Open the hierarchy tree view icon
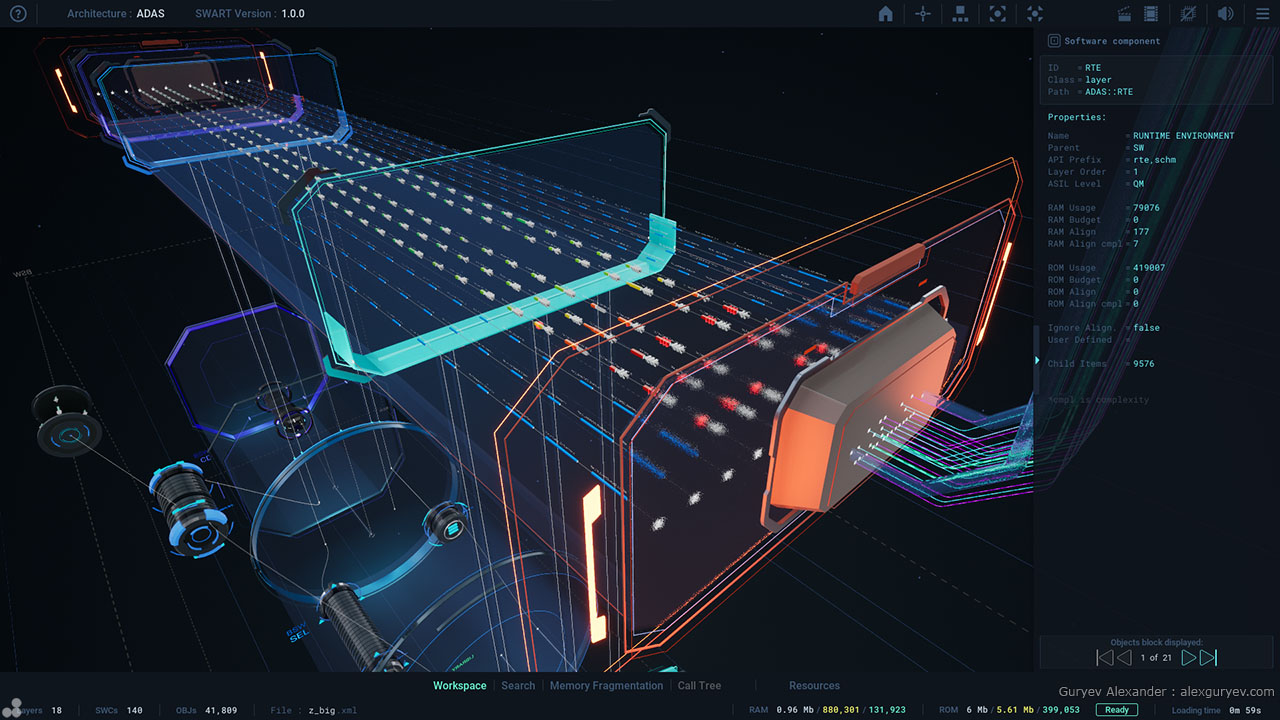This screenshot has width=1280, height=720. [960, 14]
